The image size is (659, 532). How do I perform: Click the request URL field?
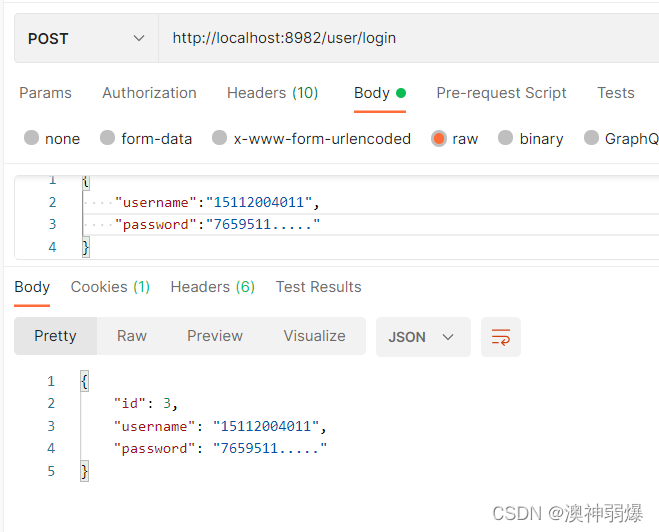pyautogui.click(x=409, y=38)
